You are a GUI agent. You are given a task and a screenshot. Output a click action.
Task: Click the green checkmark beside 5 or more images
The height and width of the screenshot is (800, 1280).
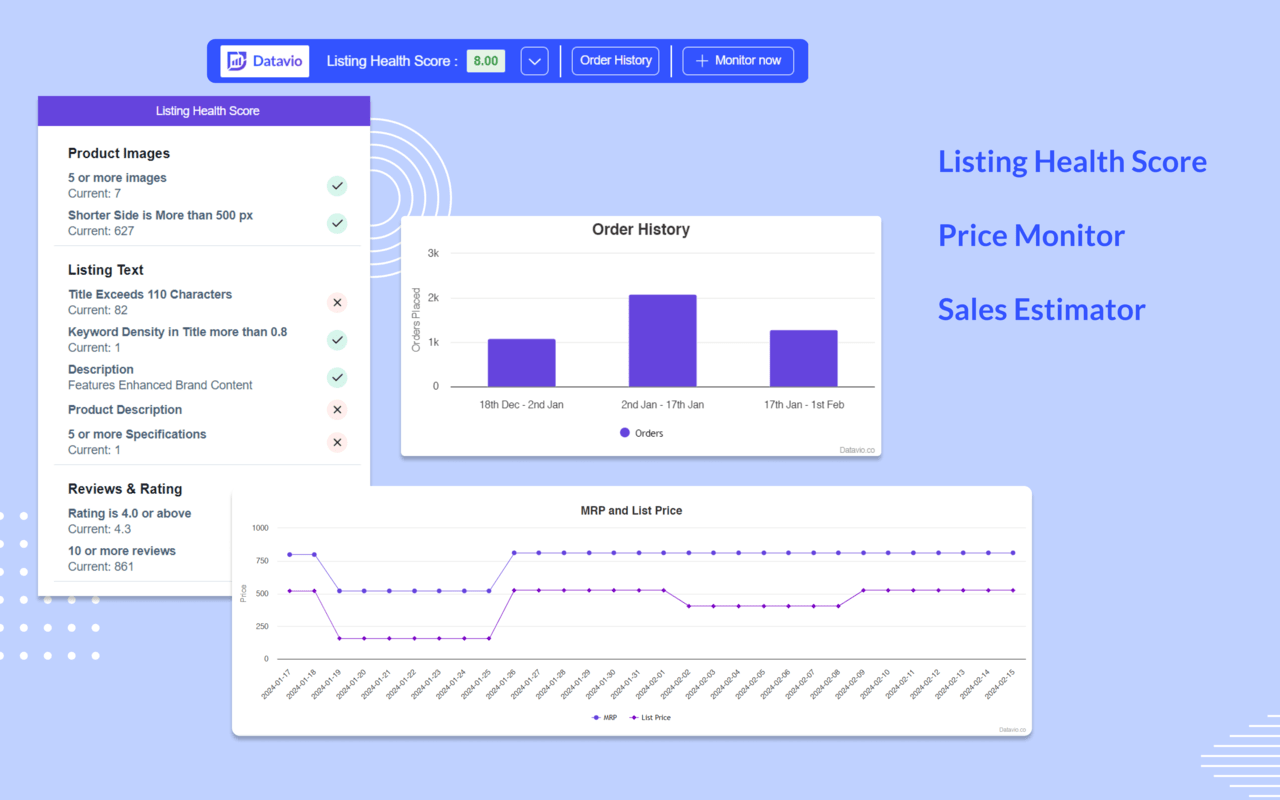point(337,186)
